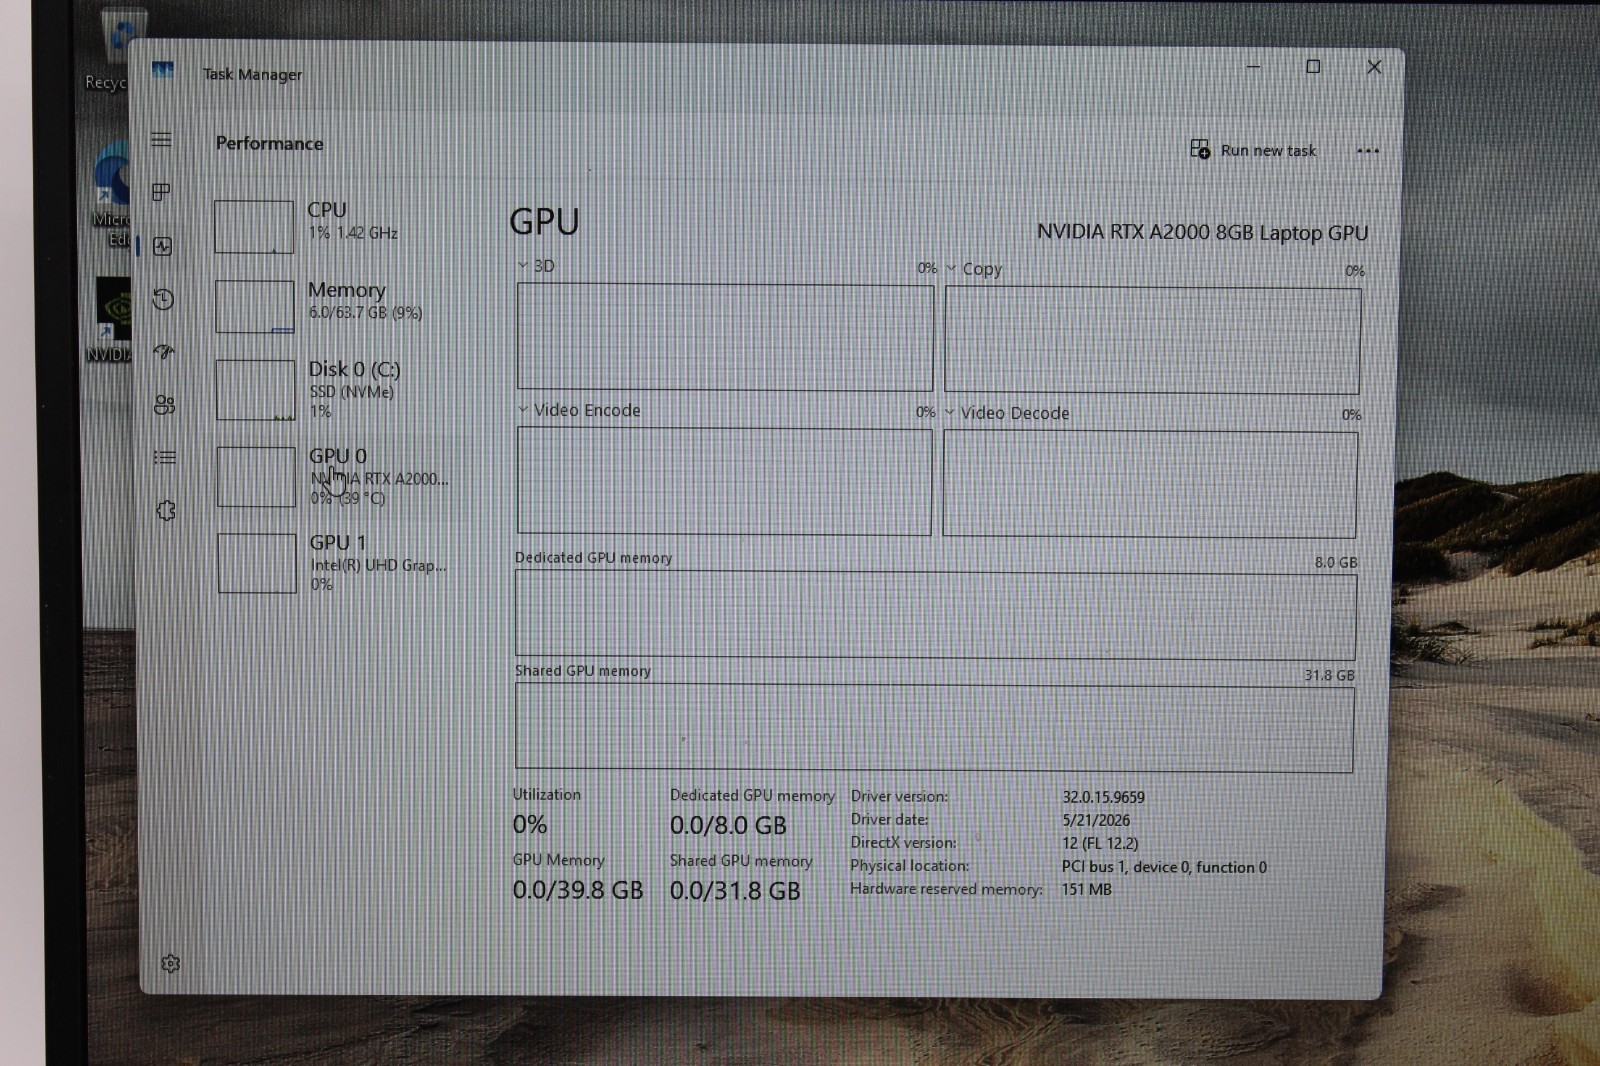
Task: Click the CPU mini graph thumbnail
Action: point(254,226)
